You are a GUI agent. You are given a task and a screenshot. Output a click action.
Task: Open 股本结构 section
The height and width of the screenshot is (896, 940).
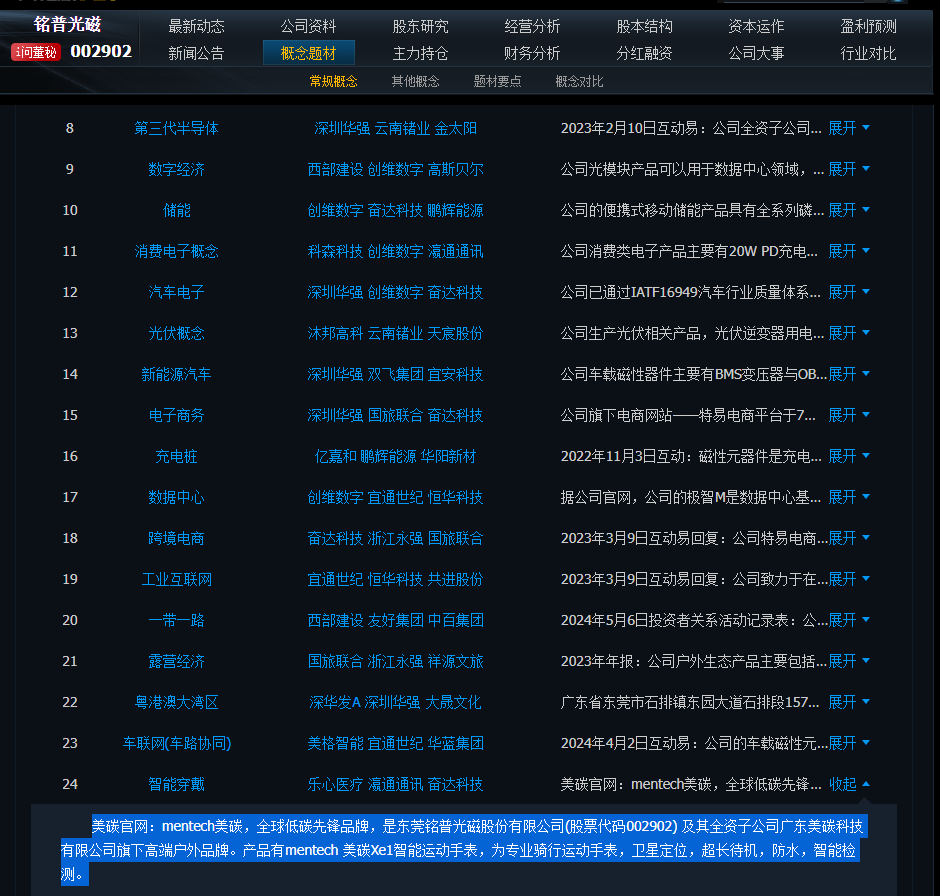point(644,26)
